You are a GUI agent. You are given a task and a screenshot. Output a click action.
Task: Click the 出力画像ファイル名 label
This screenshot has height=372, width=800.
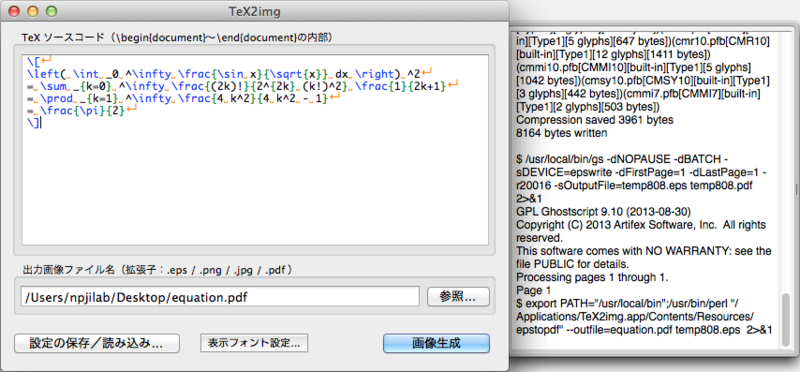click(x=157, y=269)
